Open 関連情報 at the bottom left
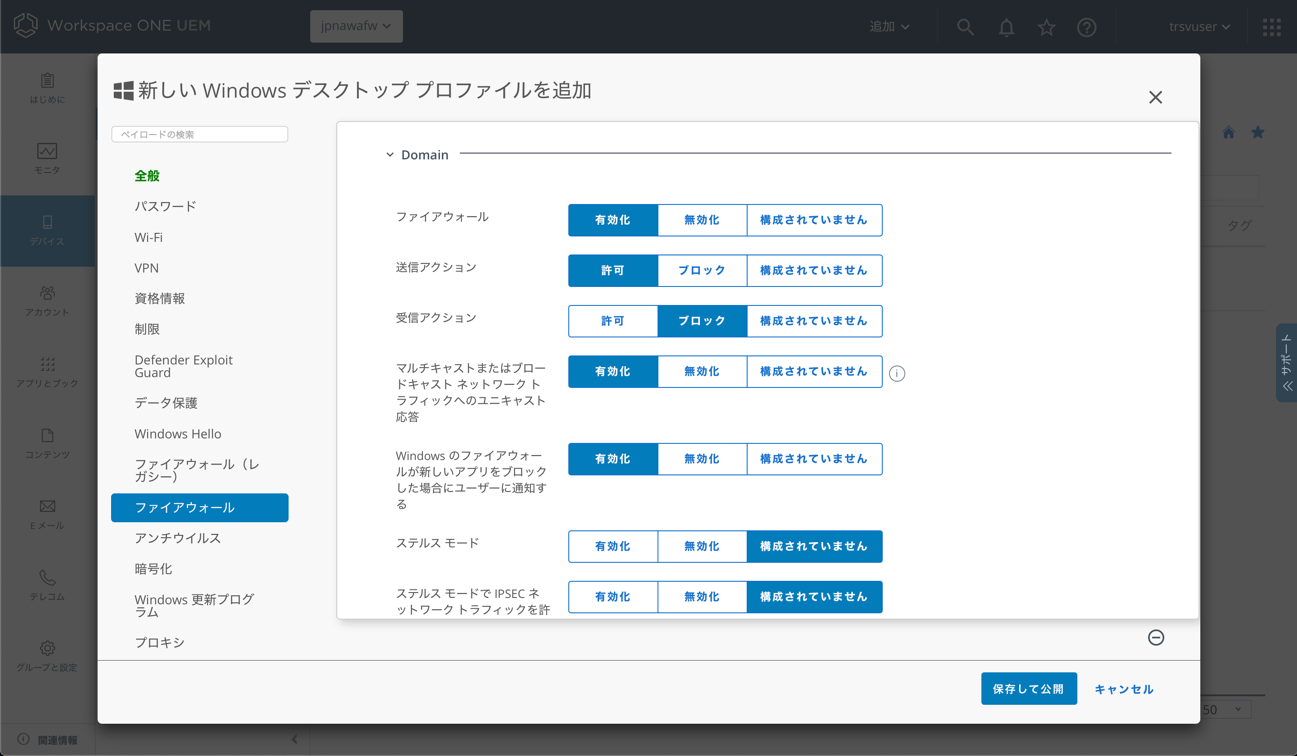Viewport: 1297px width, 756px height. (x=47, y=740)
